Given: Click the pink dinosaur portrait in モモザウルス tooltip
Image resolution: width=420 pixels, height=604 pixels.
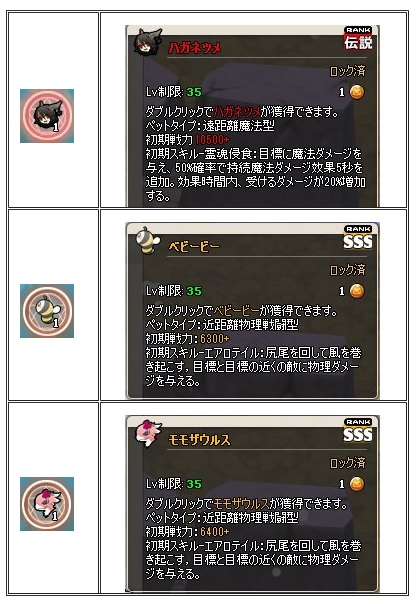Looking at the screenshot, I should (x=148, y=434).
